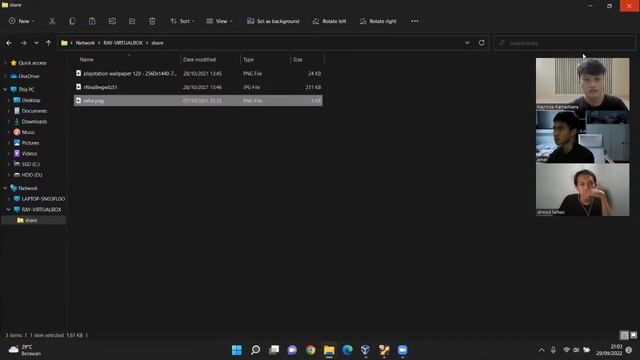This screenshot has height=360, width=640.
Task: Open Downloads in sidebar
Action: coord(34,121)
